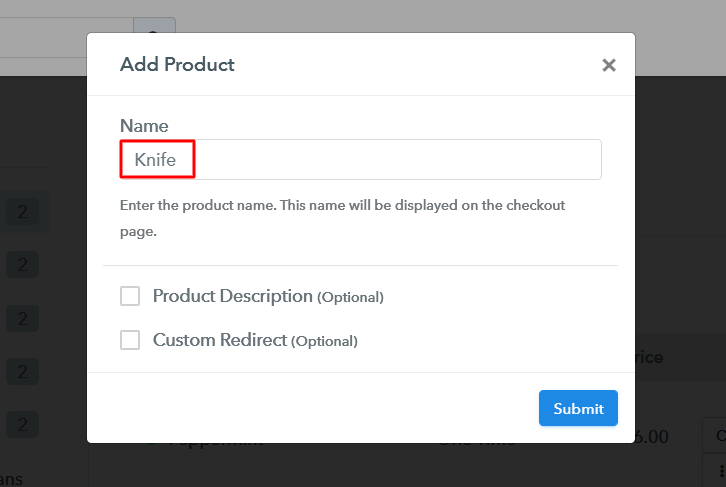Close the Add Product dialog
This screenshot has height=487, width=726.
tap(609, 65)
